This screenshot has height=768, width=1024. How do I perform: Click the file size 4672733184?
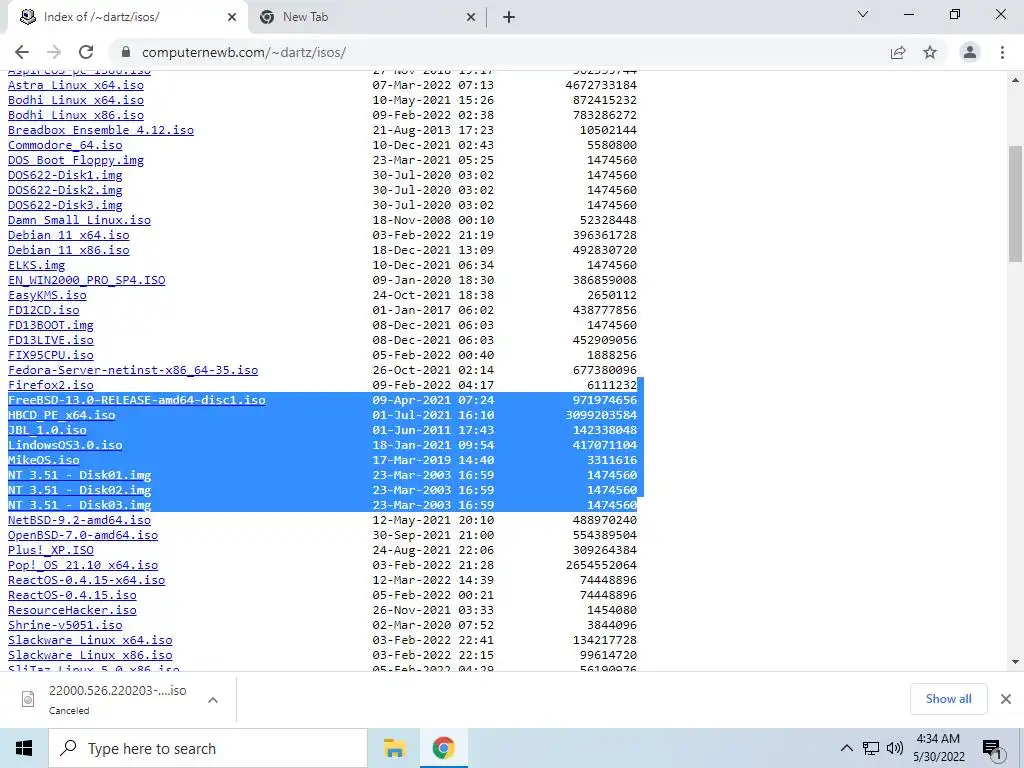point(601,85)
